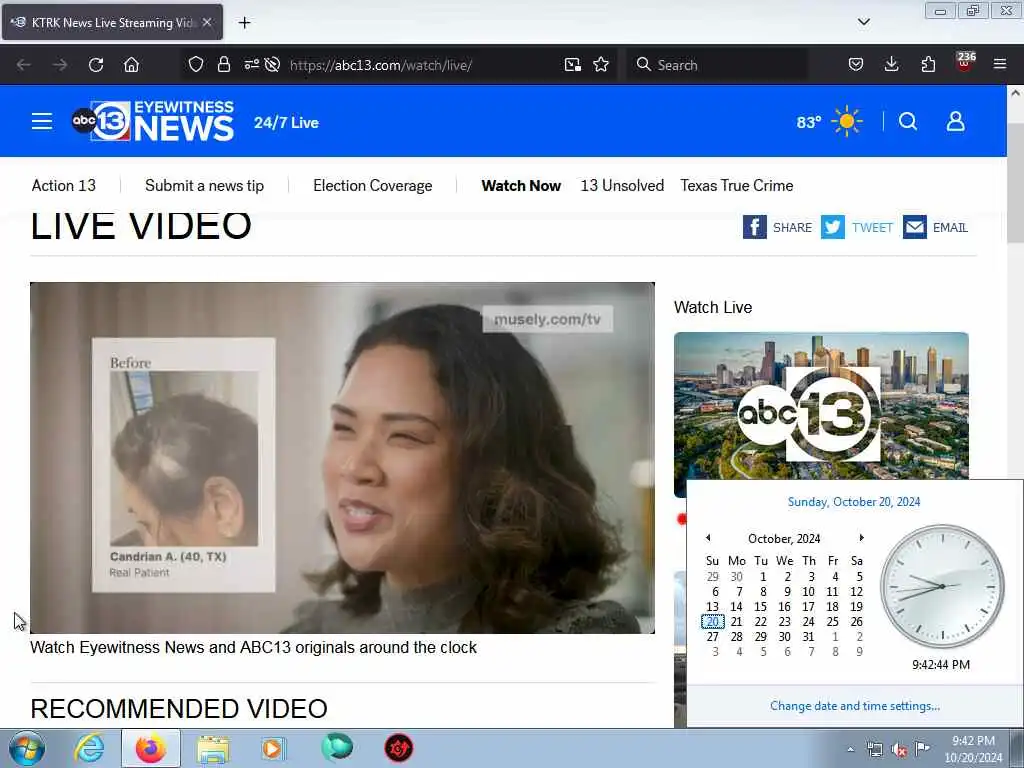Viewport: 1024px width, 768px height.
Task: Open picture-in-picture icon in address bar
Action: pos(573,65)
